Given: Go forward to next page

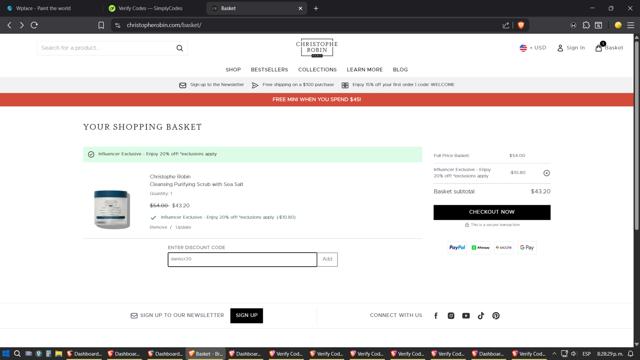Looking at the screenshot, I should (22, 25).
